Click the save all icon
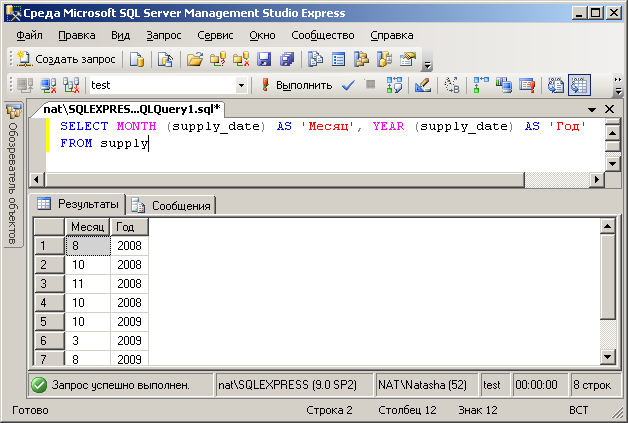 point(287,59)
